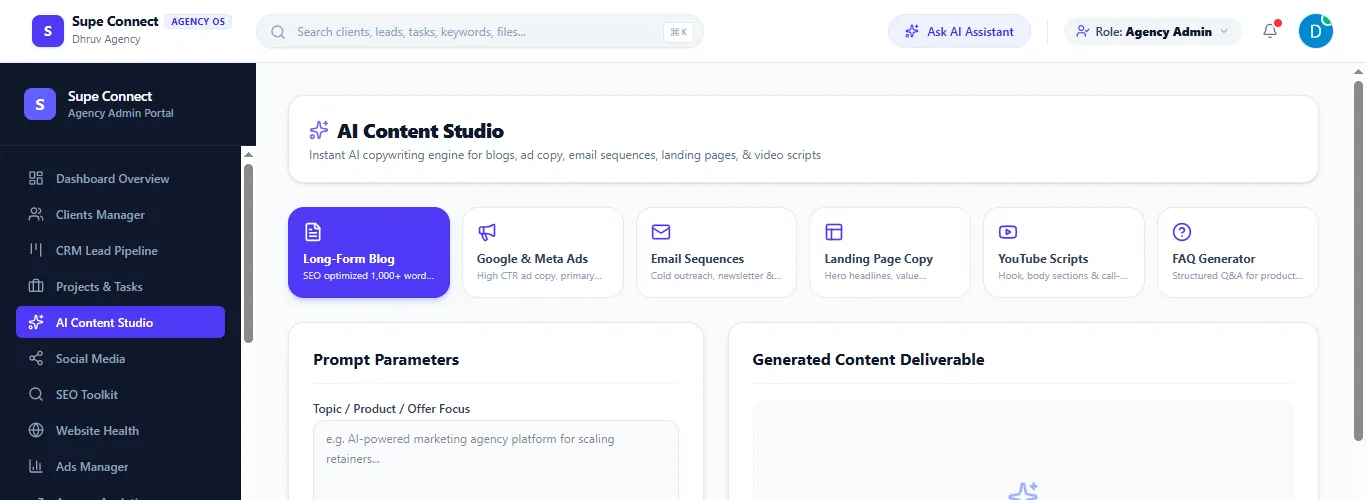
Task: Open the Role: Agency Admin dropdown
Action: [x=1152, y=31]
